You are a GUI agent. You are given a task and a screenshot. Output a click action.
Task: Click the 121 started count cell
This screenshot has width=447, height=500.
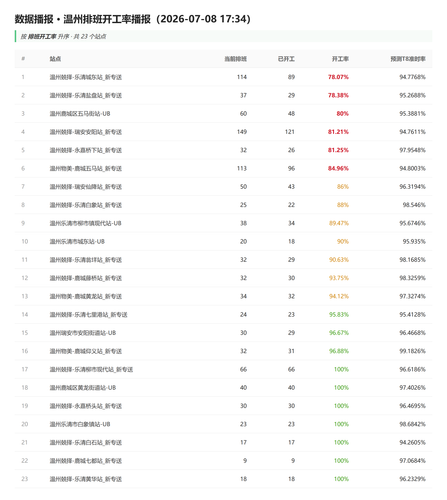(x=290, y=132)
